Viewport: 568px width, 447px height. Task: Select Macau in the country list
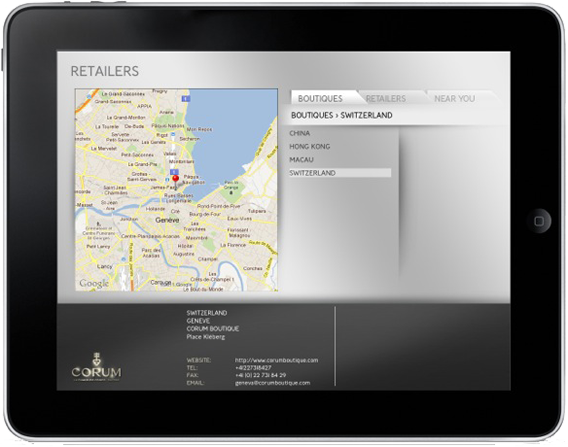tap(301, 159)
